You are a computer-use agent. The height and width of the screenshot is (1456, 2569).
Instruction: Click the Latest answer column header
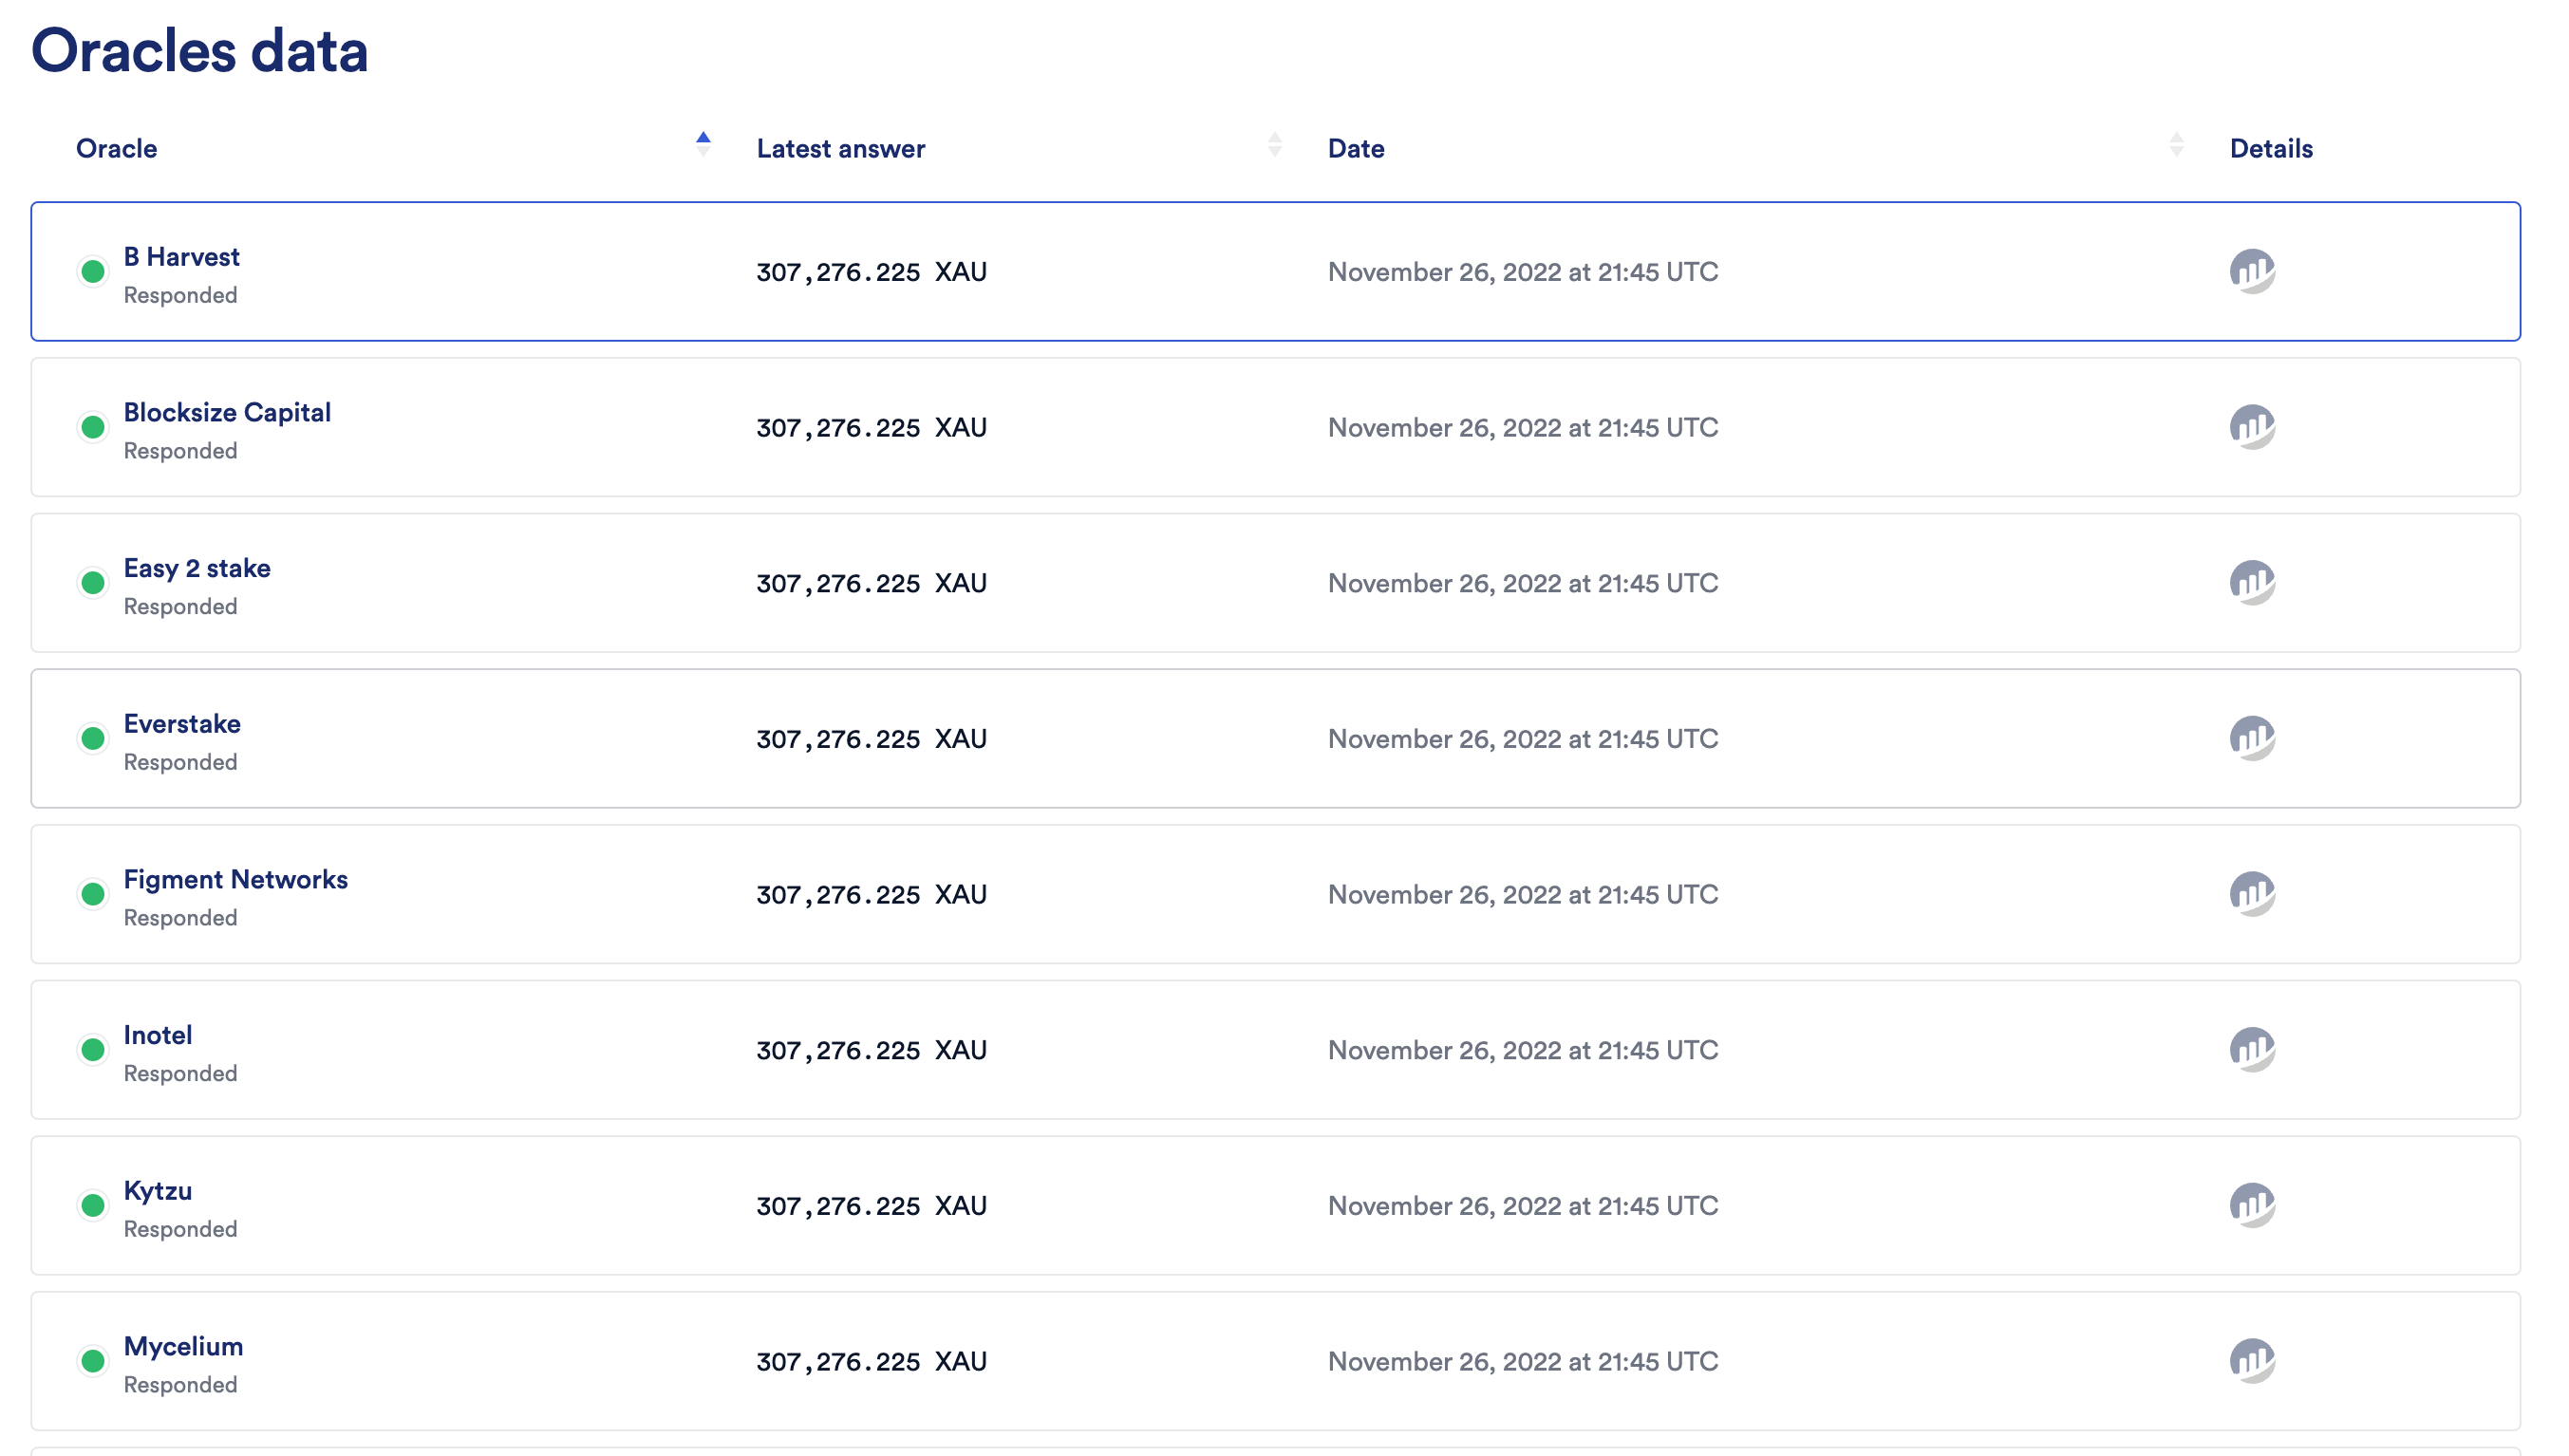[840, 148]
